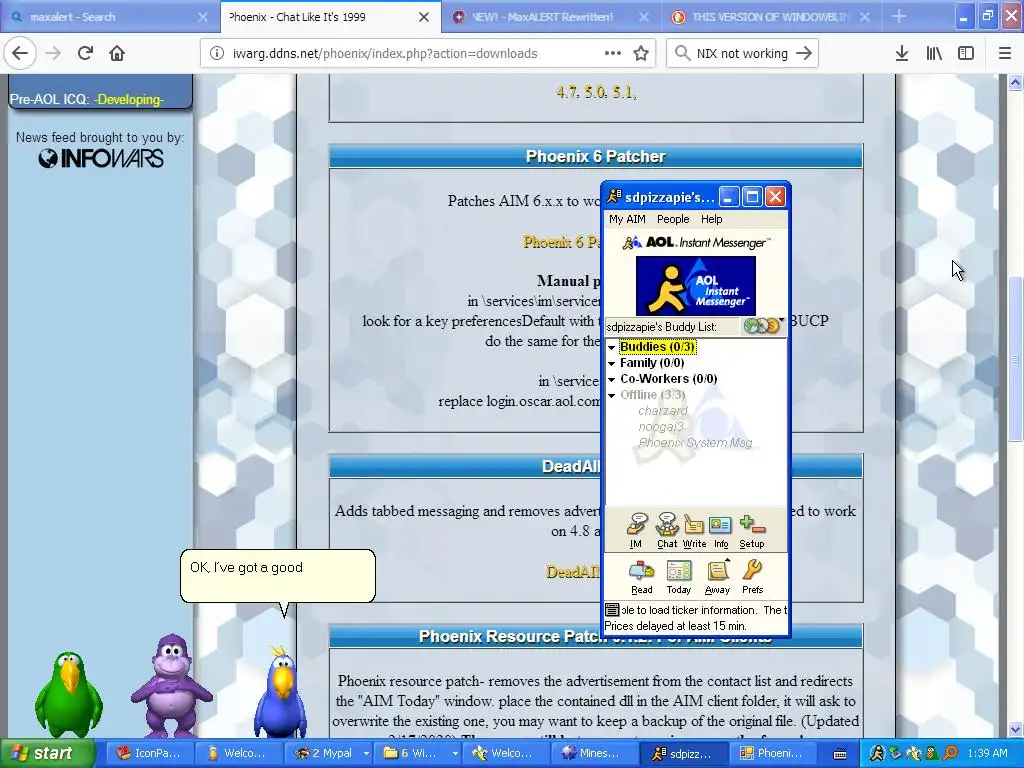Switch to MaxALERT Rewritten tab
Image resolution: width=1024 pixels, height=768 pixels.
551,17
